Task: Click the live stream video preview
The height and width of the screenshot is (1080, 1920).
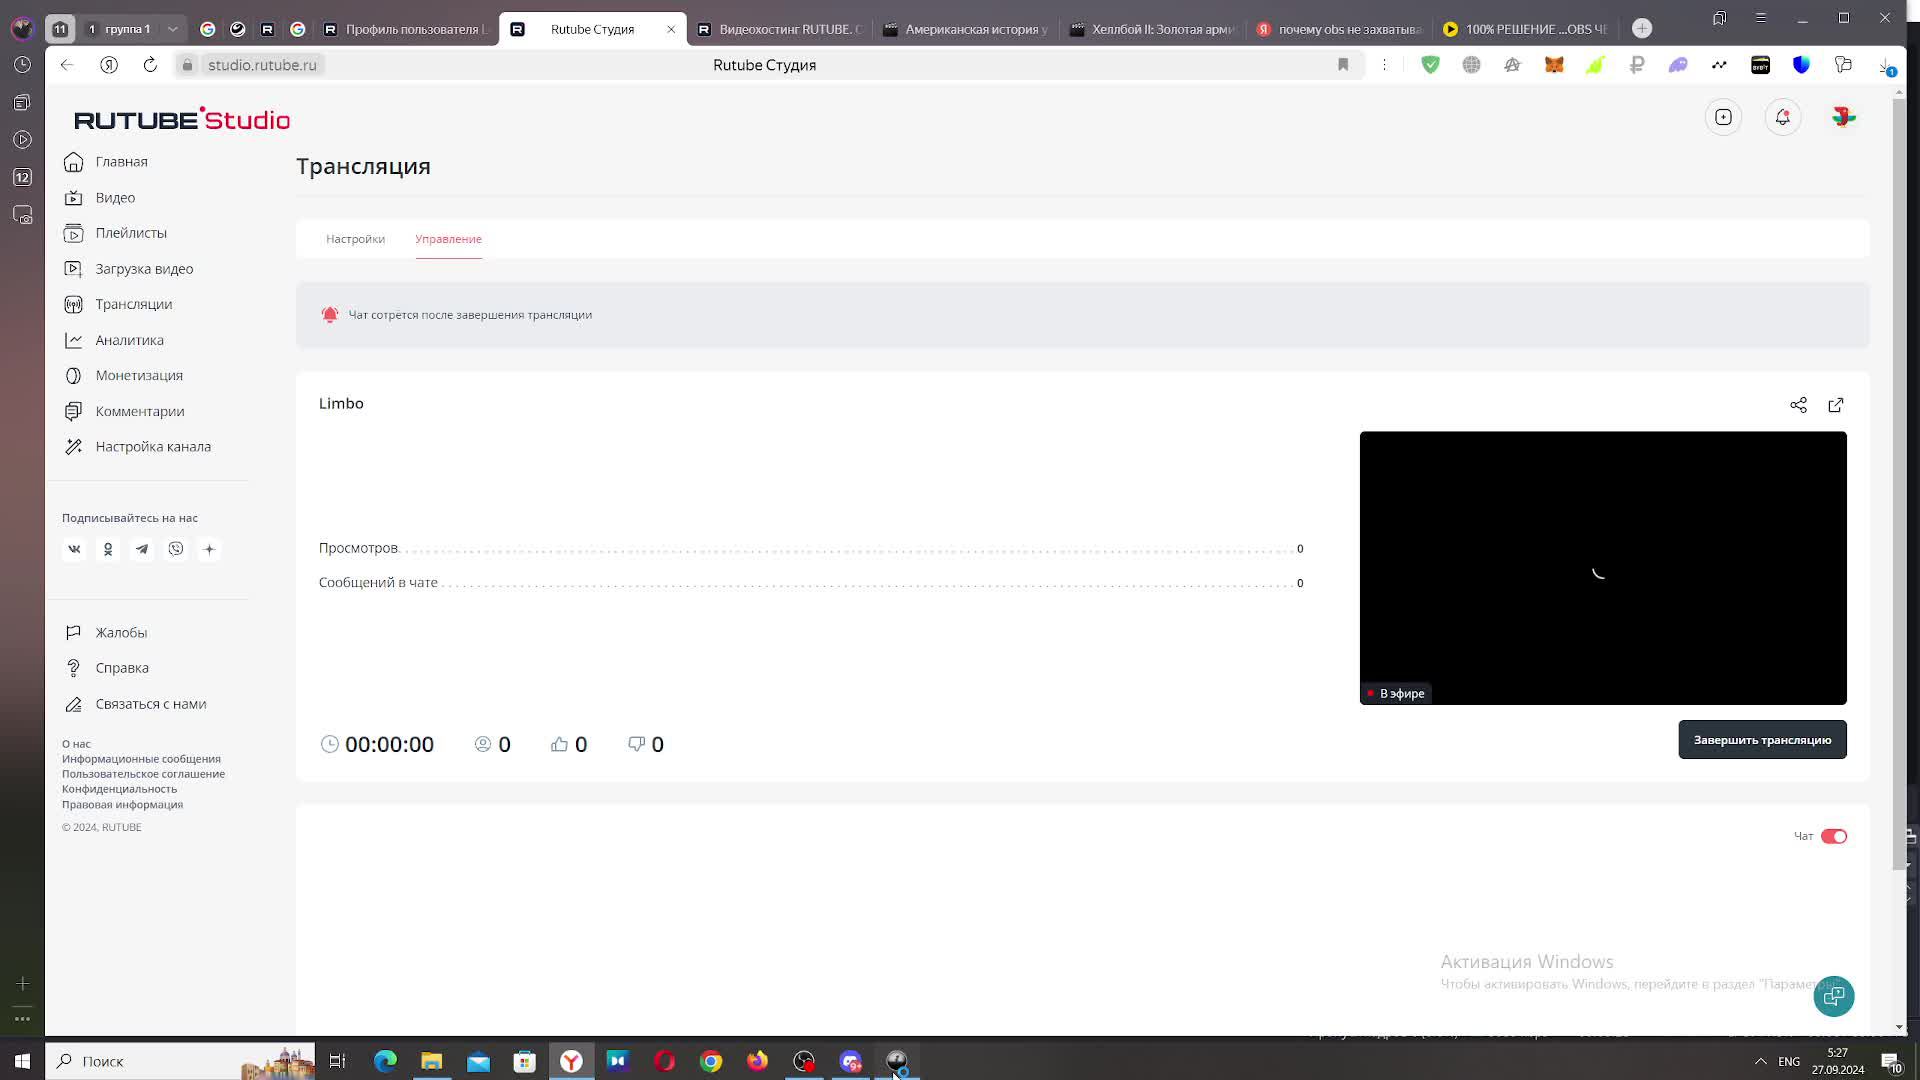Action: (x=1602, y=567)
